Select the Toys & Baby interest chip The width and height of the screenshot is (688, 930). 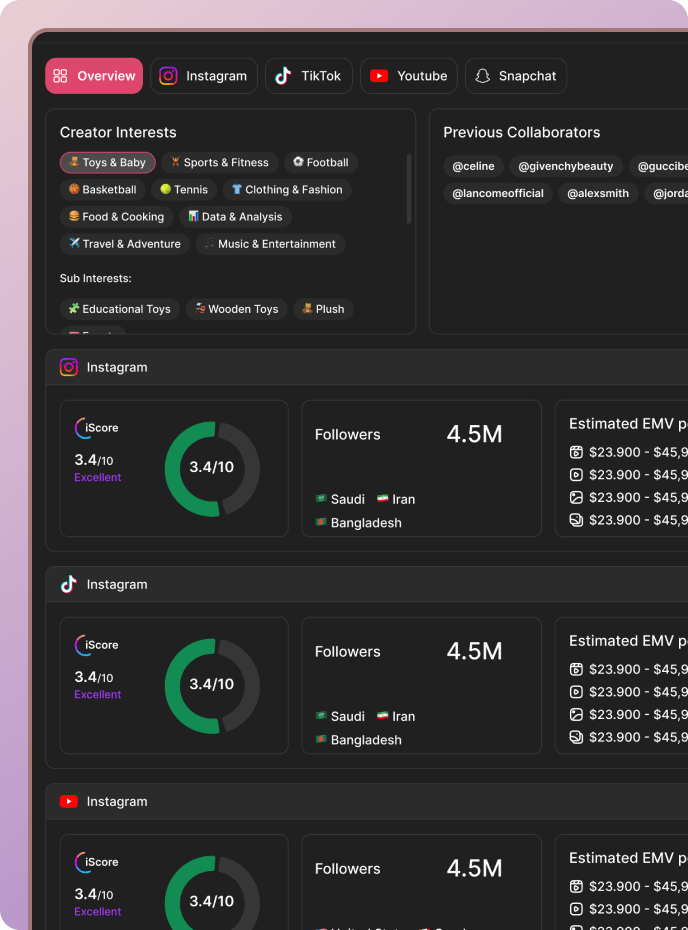click(107, 163)
